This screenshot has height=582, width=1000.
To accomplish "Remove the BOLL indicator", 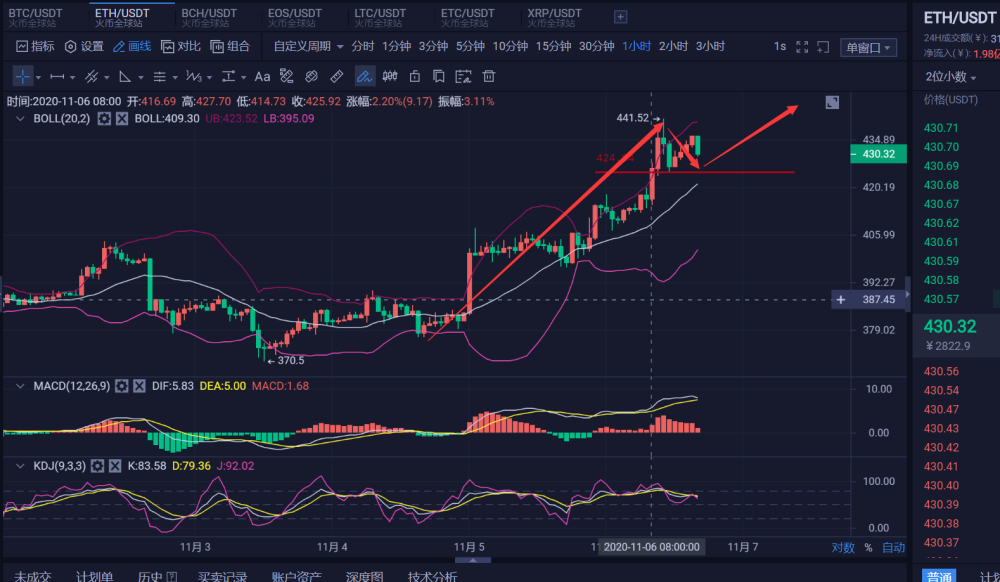I will pos(122,119).
